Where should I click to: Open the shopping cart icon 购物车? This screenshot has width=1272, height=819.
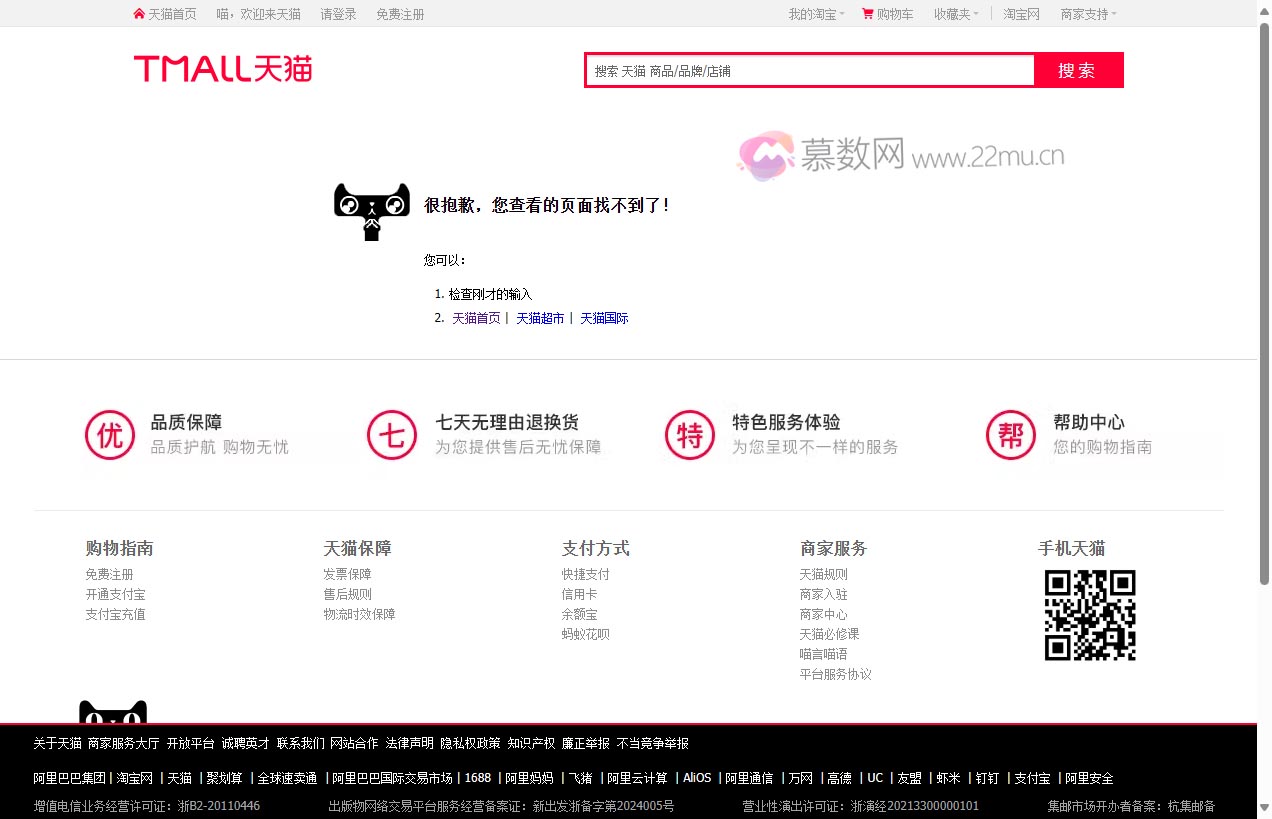[867, 14]
